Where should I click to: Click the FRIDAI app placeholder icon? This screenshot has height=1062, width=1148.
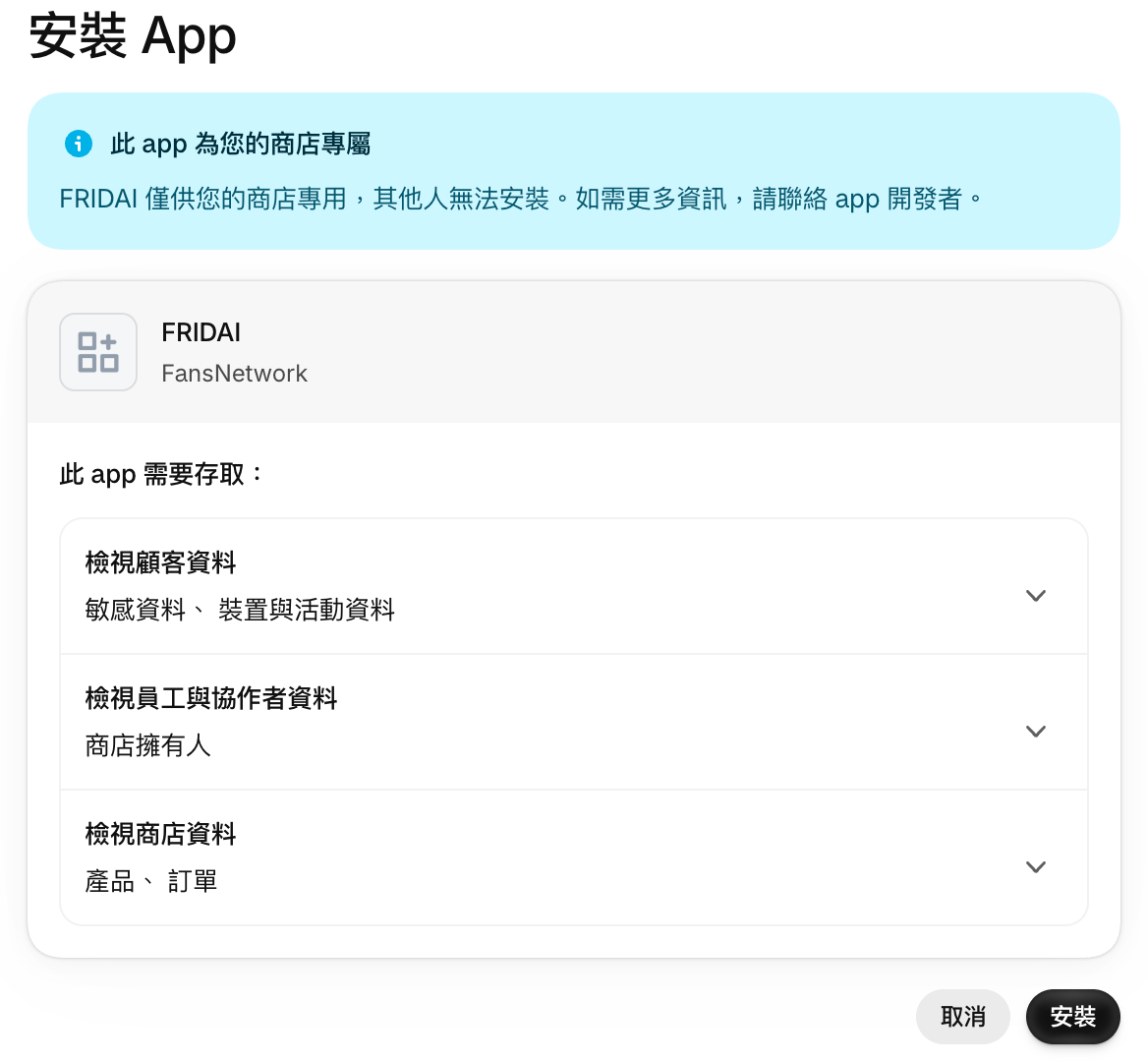tap(98, 352)
